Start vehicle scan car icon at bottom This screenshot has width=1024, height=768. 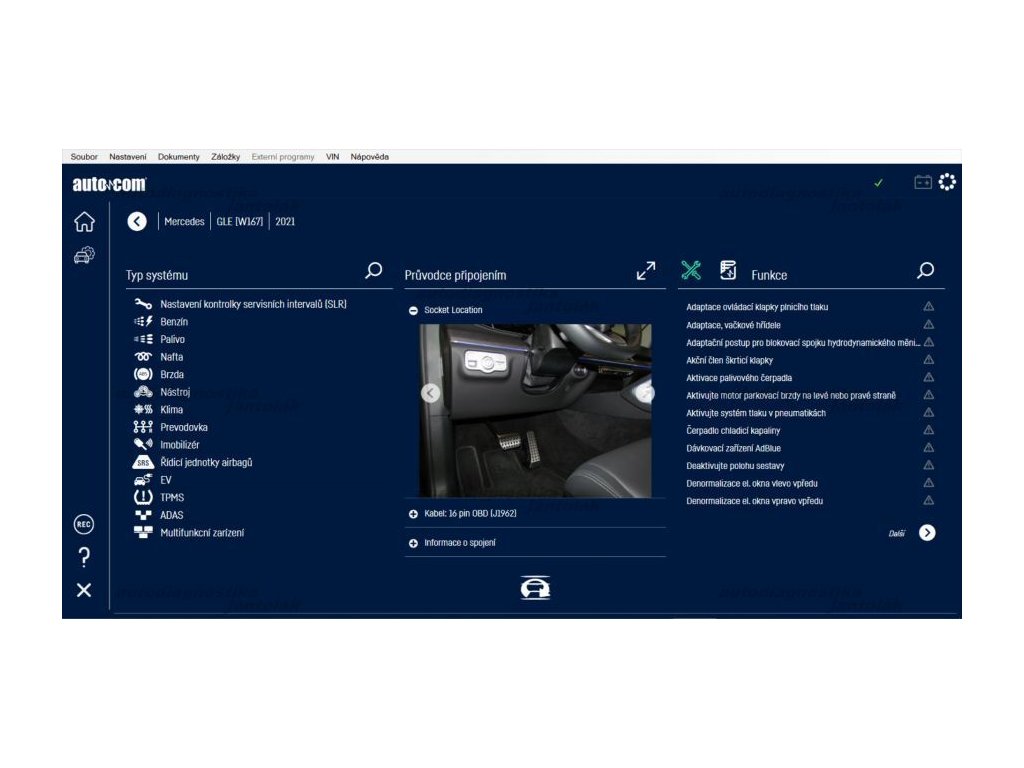(x=535, y=588)
